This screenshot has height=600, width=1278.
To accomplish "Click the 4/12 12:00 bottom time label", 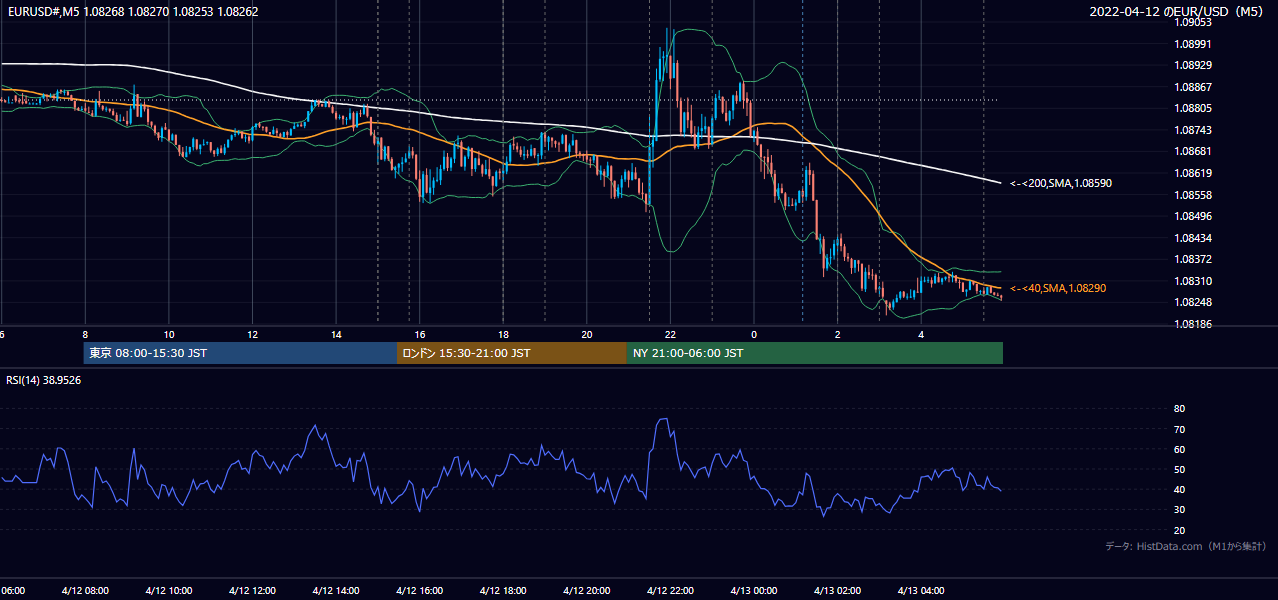I will pos(251,590).
